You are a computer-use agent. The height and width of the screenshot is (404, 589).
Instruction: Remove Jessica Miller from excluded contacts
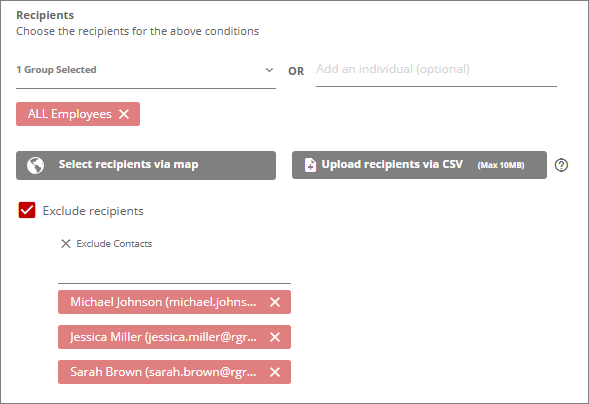click(275, 337)
